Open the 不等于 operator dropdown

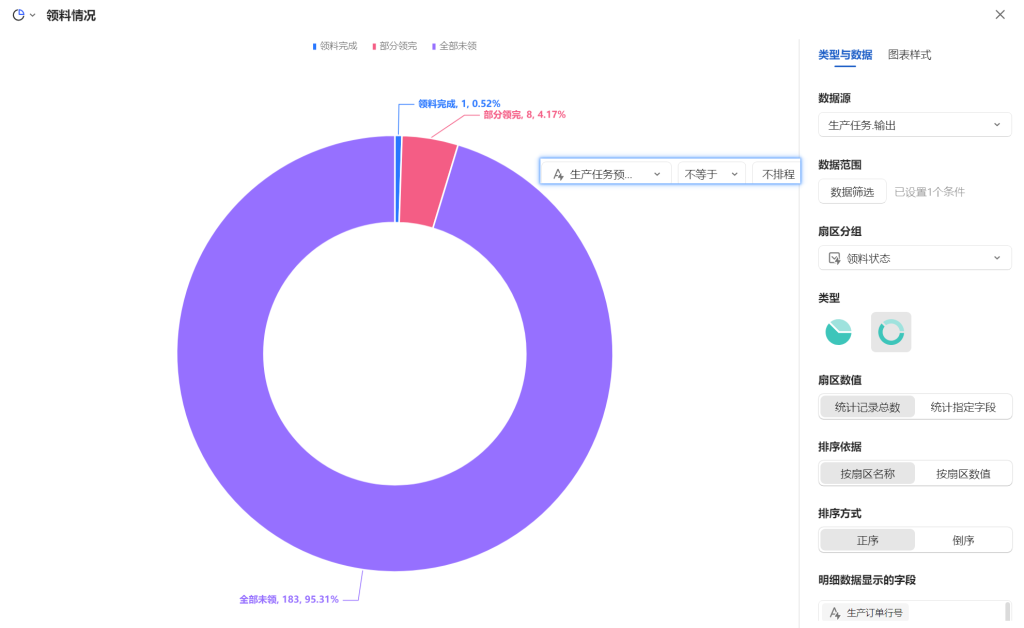tap(711, 174)
